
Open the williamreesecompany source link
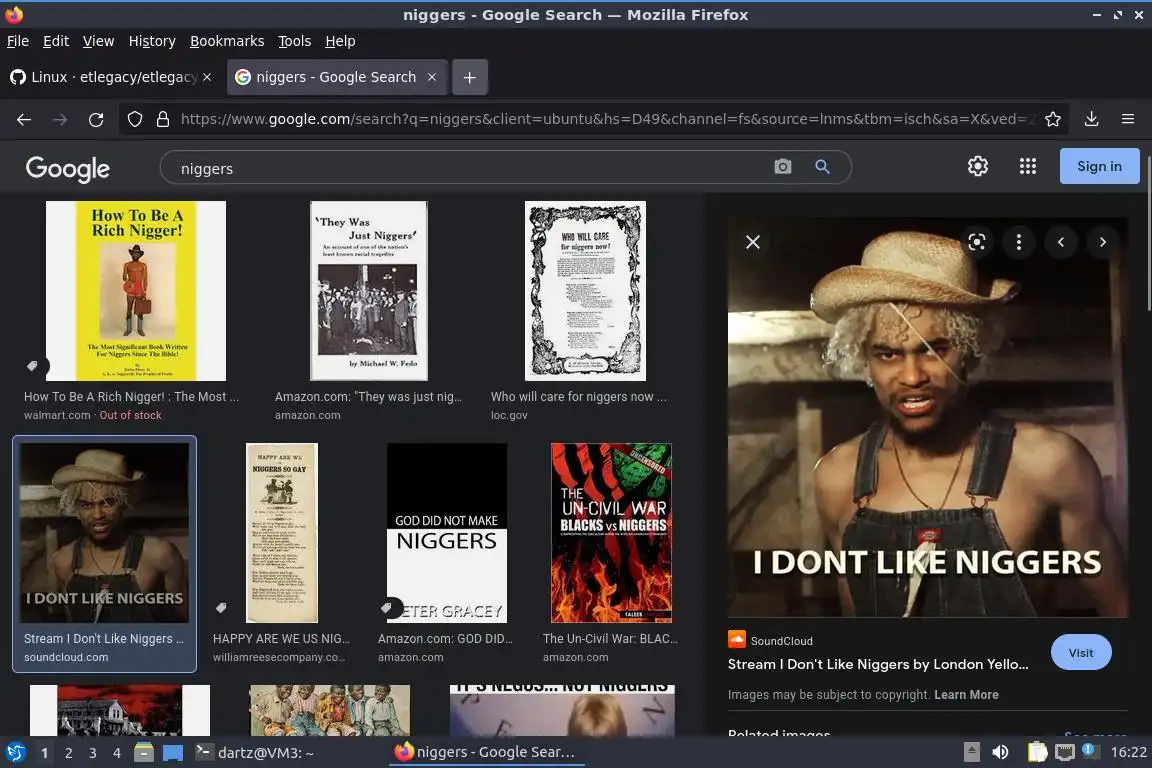click(278, 657)
